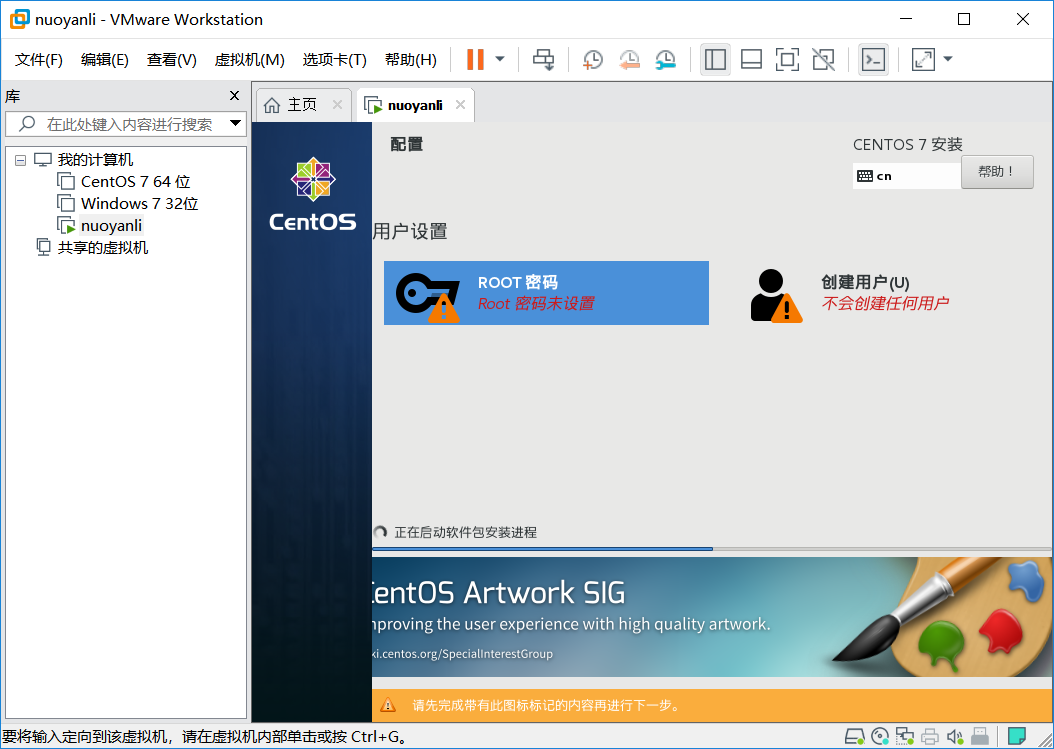Switch to the 主页 tab
The height and width of the screenshot is (749, 1054).
pyautogui.click(x=303, y=104)
